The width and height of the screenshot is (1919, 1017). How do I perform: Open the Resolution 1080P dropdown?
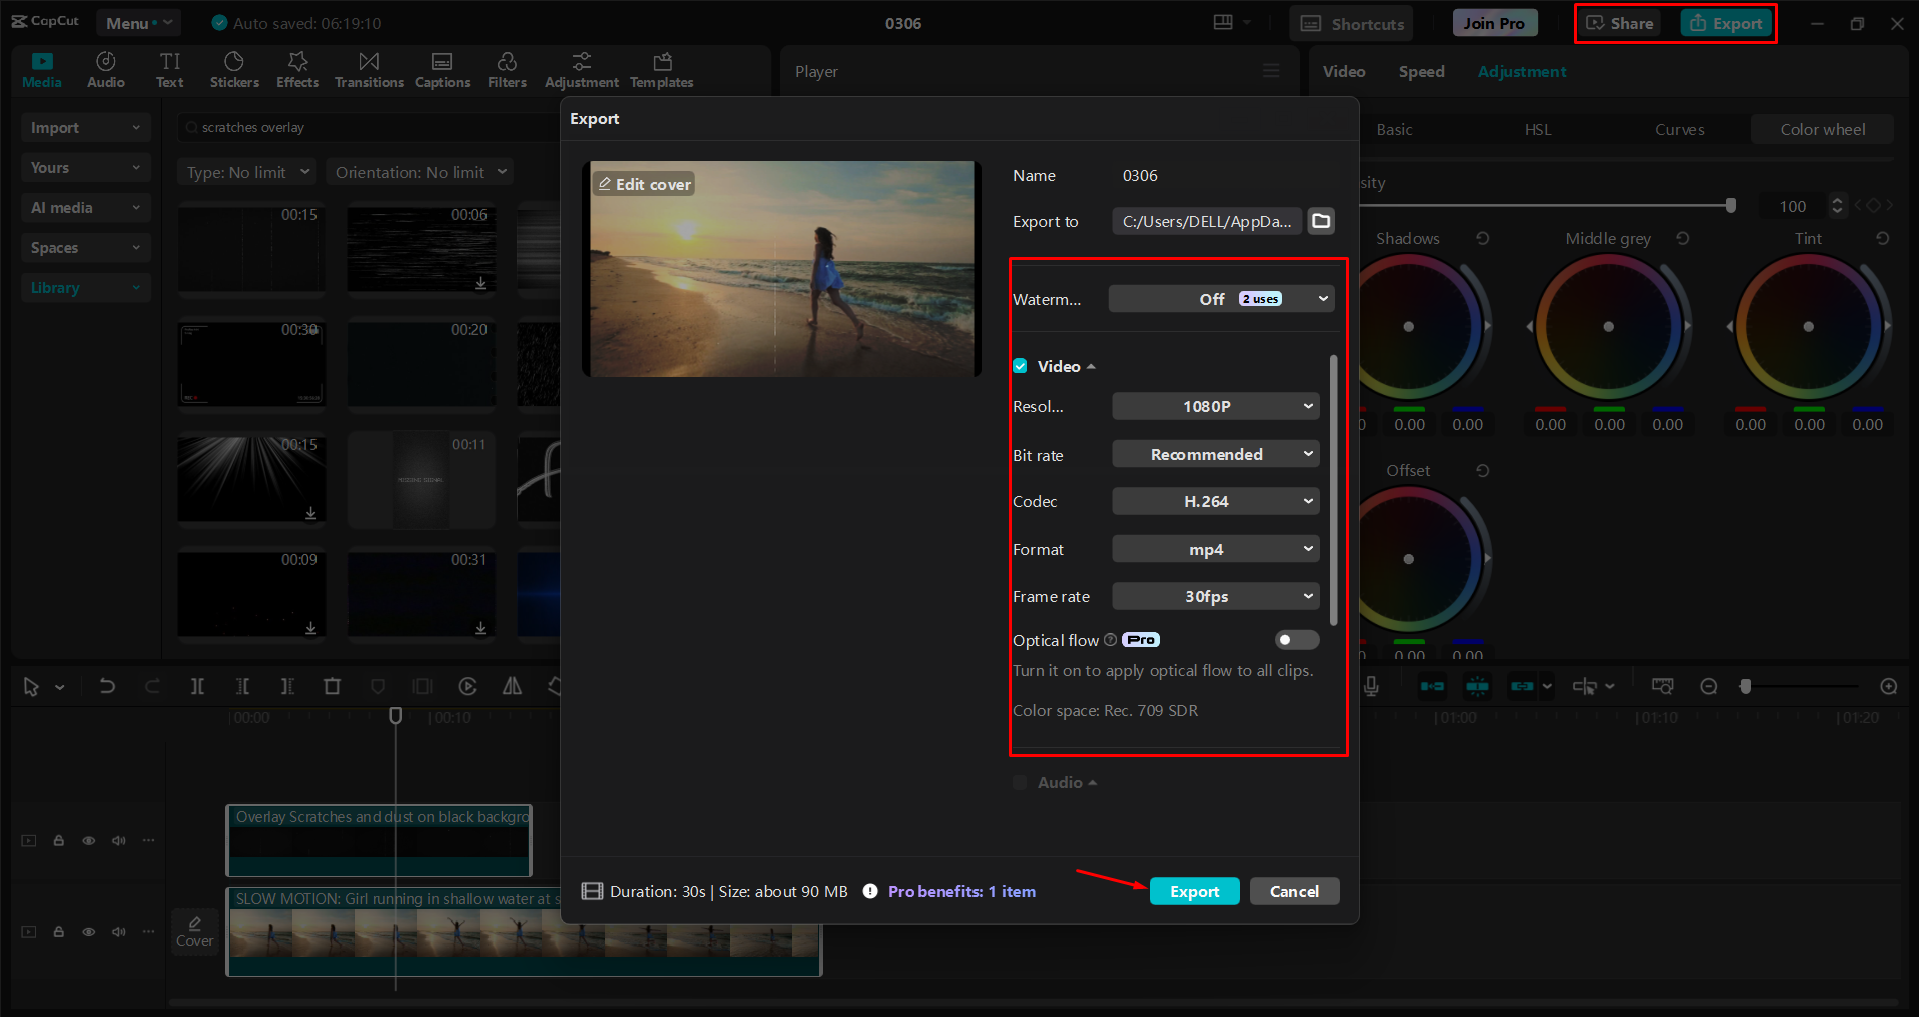pyautogui.click(x=1215, y=406)
